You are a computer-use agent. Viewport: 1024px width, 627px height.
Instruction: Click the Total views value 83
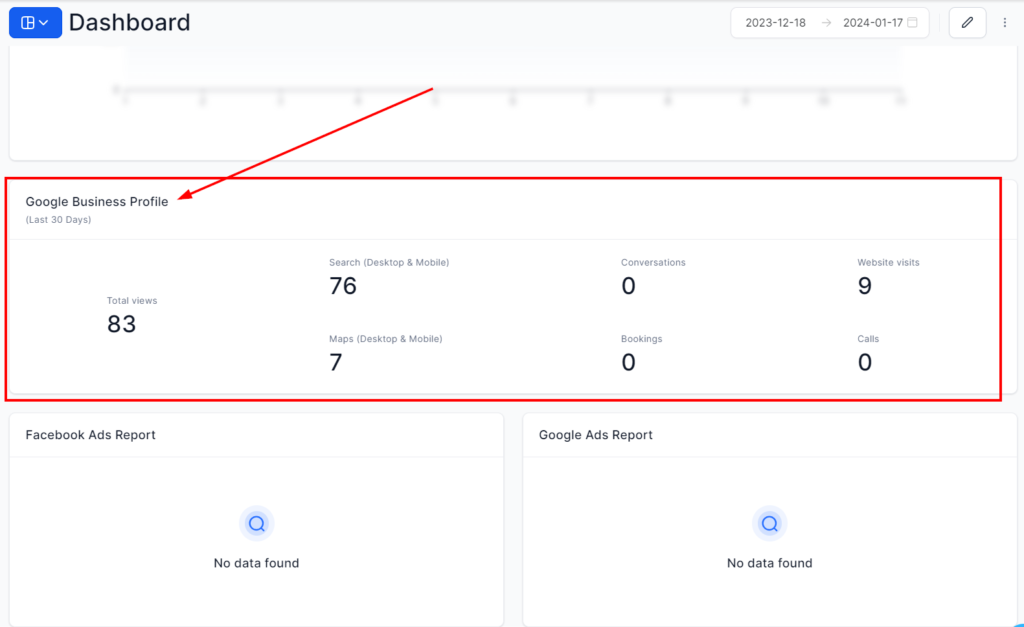[121, 324]
